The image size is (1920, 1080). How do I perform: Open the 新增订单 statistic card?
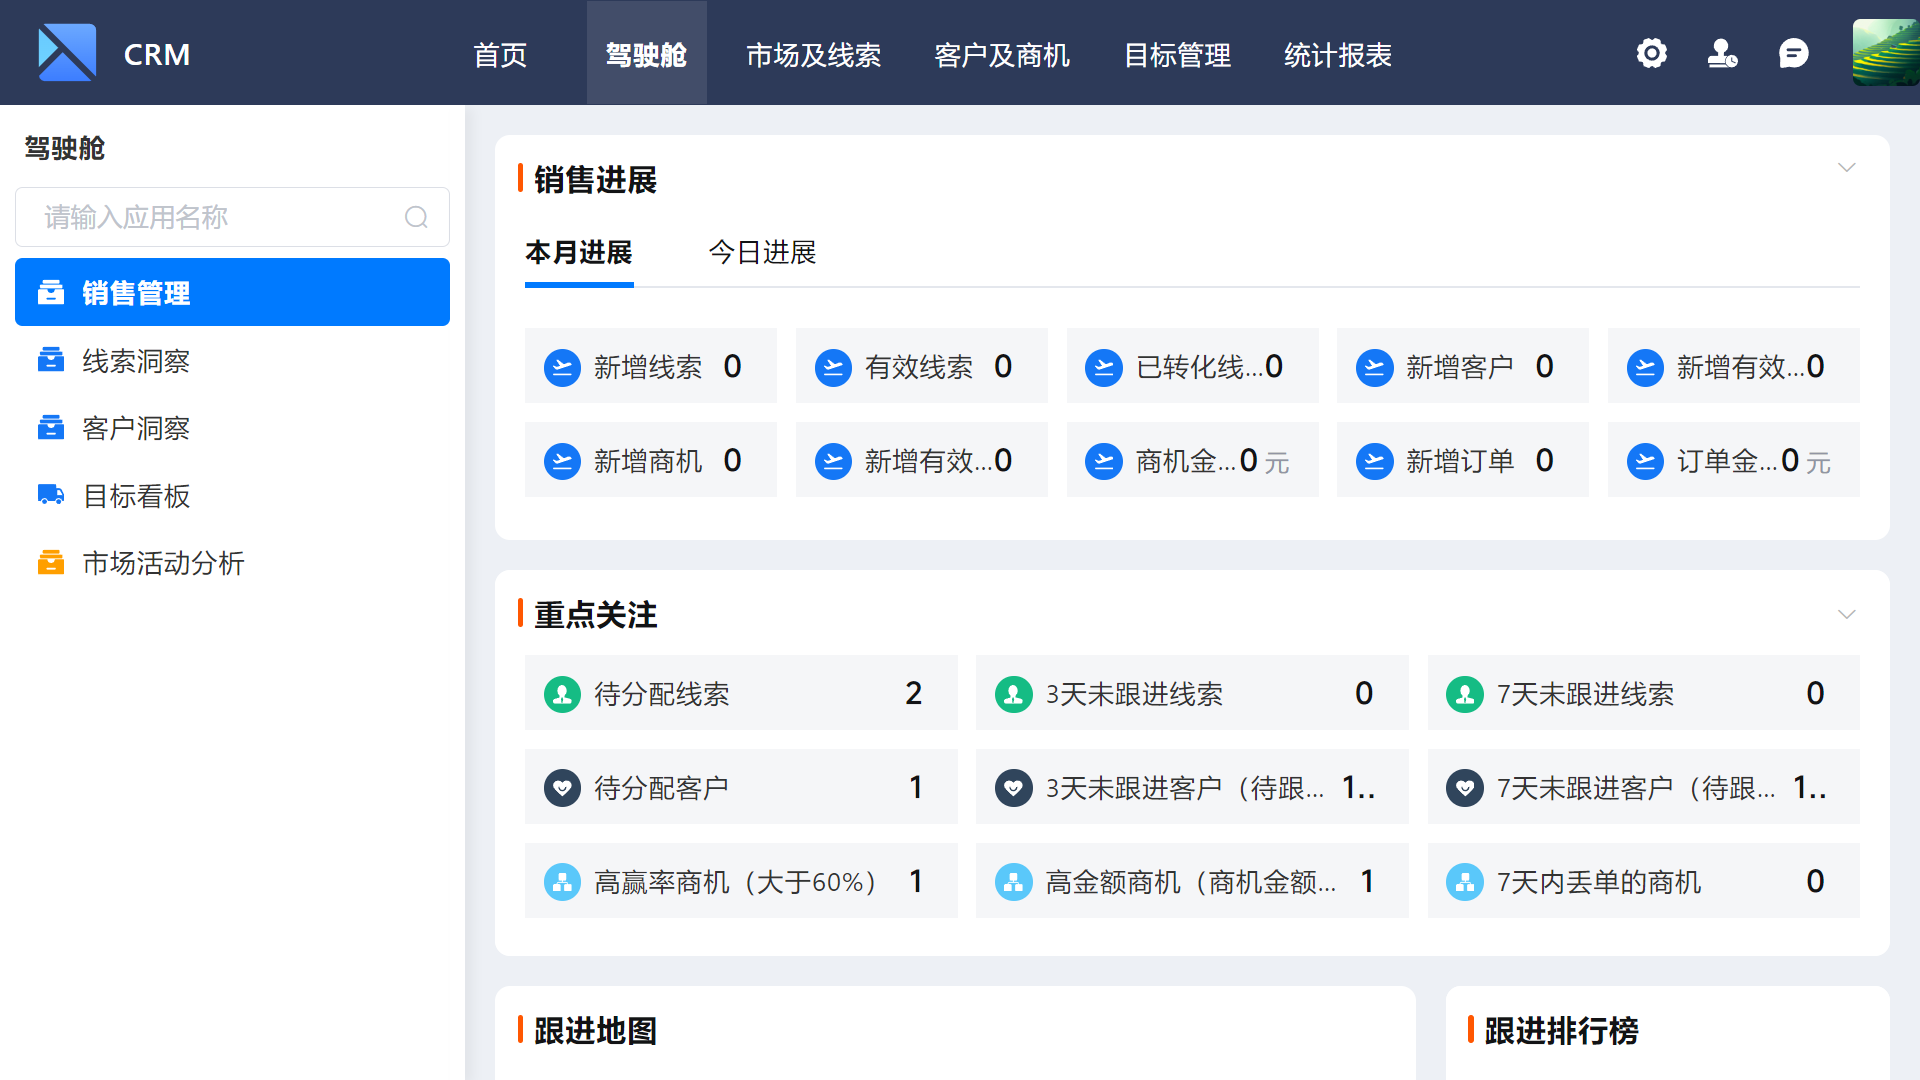tap(1462, 460)
